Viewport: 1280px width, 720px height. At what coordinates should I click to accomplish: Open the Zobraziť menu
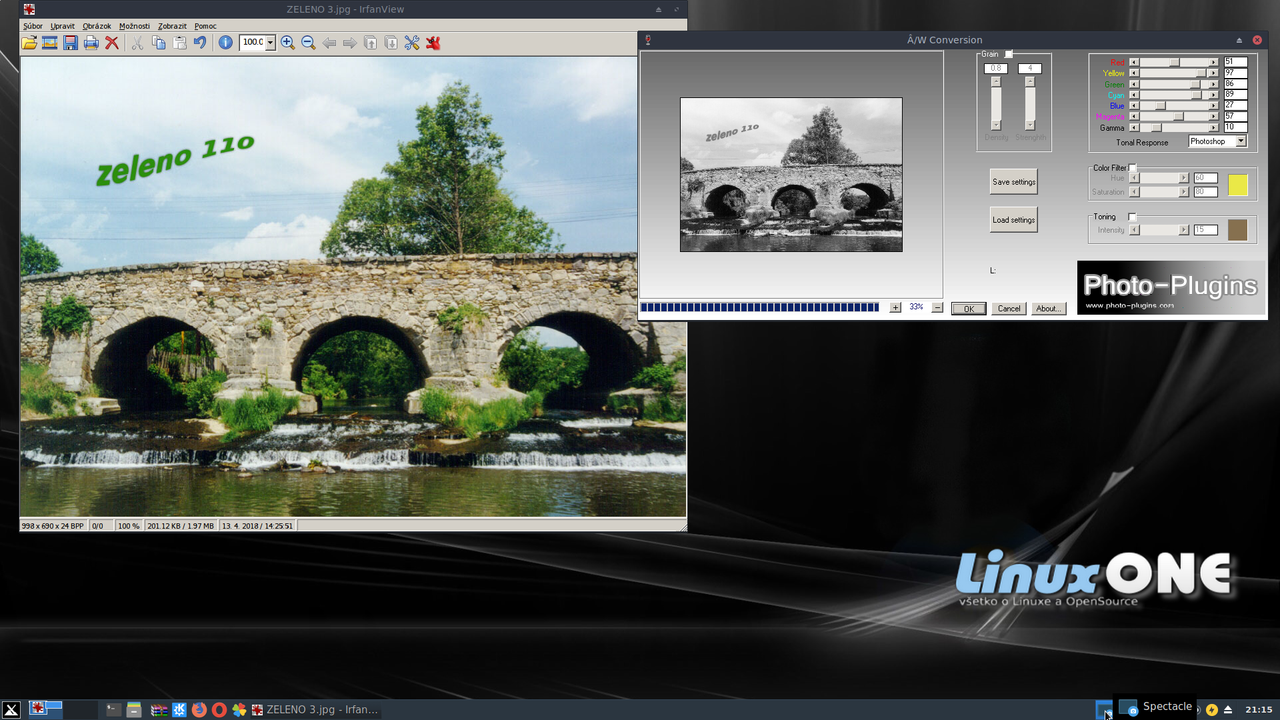coord(172,26)
